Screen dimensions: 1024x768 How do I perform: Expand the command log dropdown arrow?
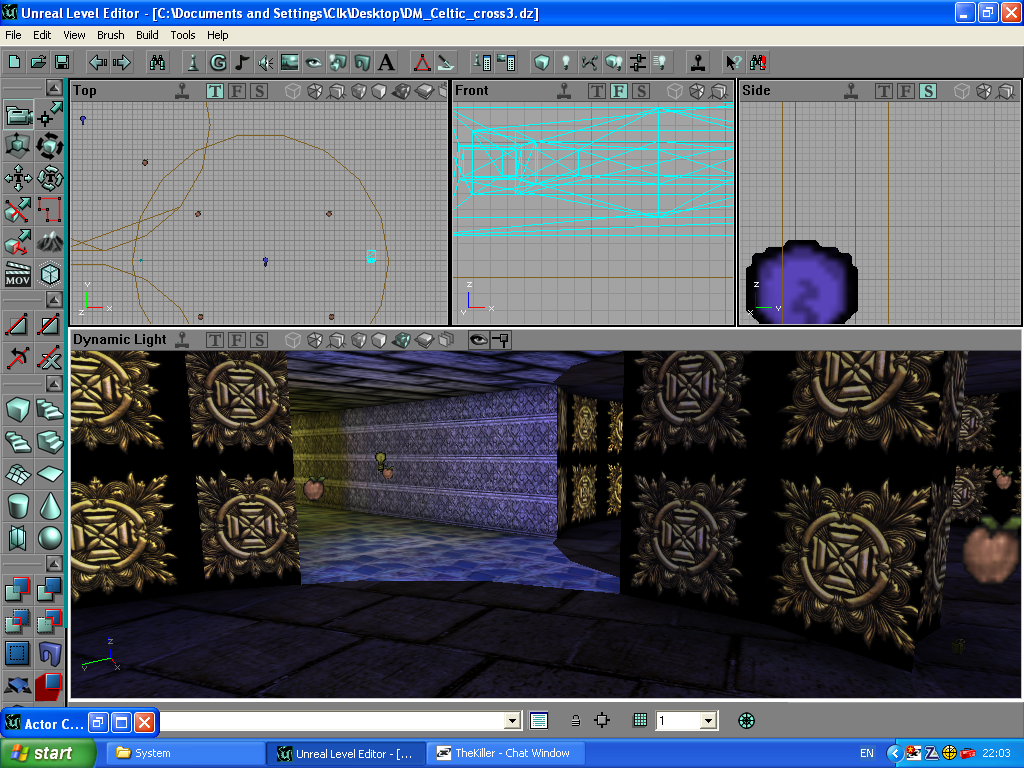click(x=513, y=721)
